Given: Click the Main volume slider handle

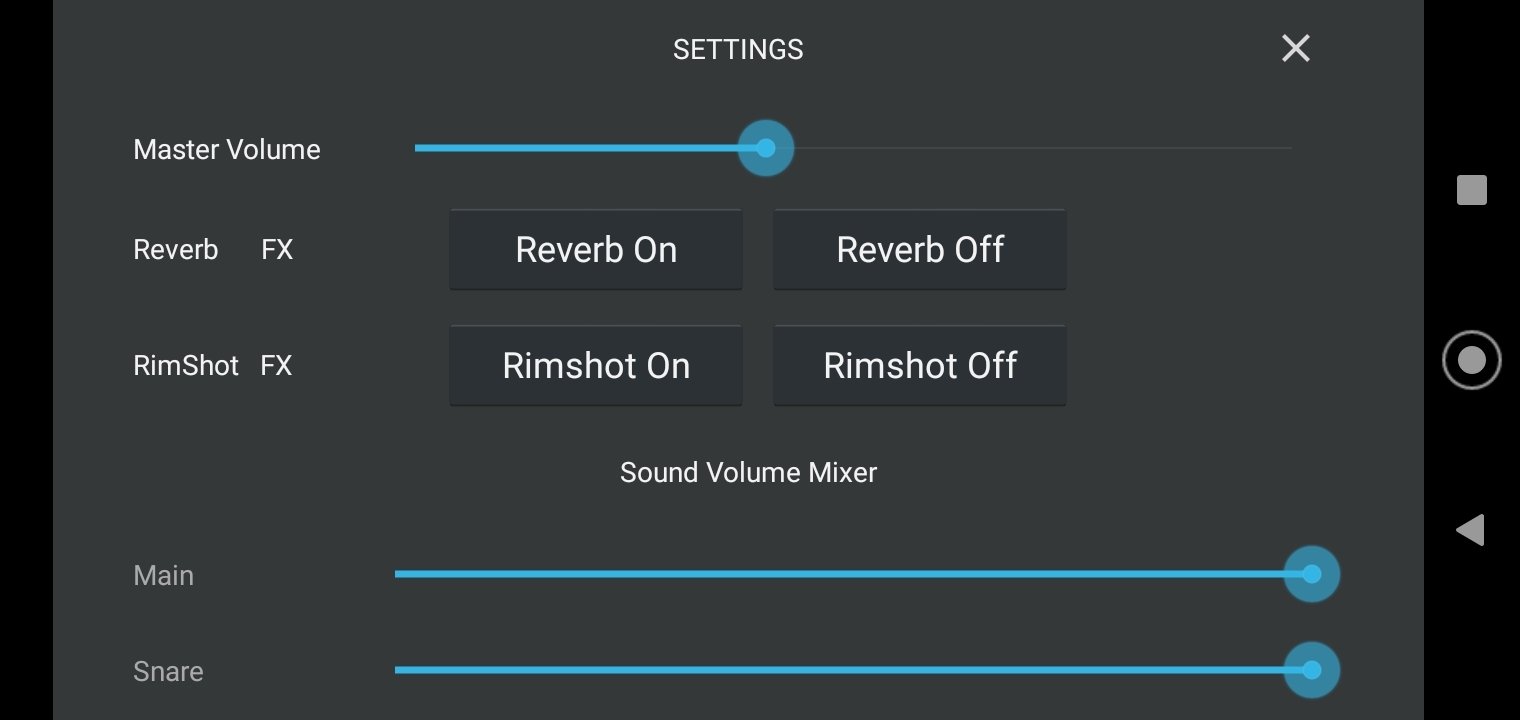Looking at the screenshot, I should pos(1311,574).
